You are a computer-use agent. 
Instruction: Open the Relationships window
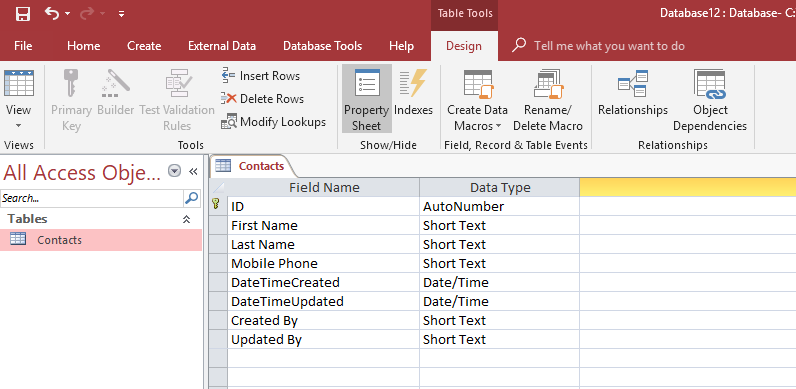(633, 92)
